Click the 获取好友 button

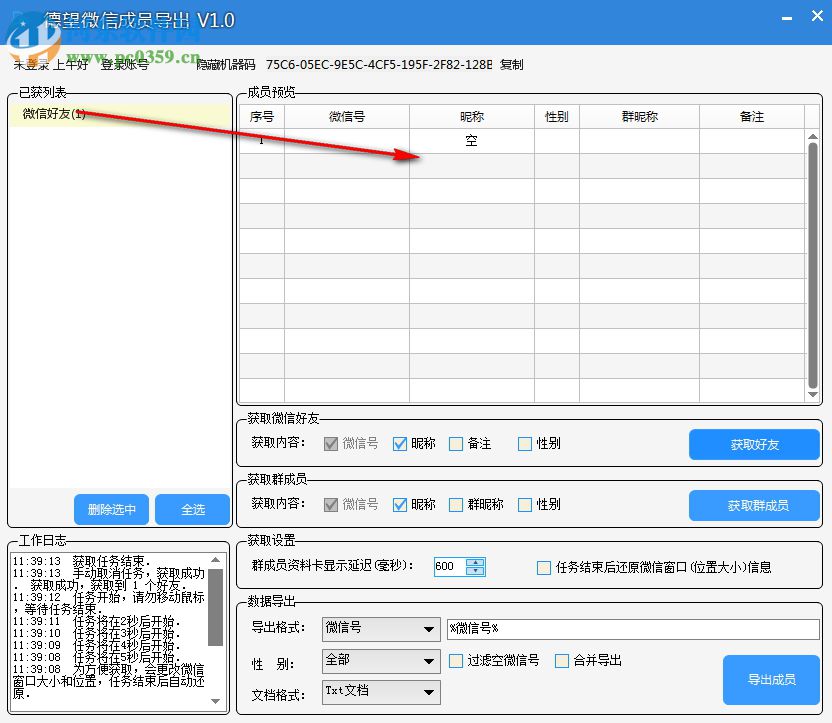pos(754,445)
